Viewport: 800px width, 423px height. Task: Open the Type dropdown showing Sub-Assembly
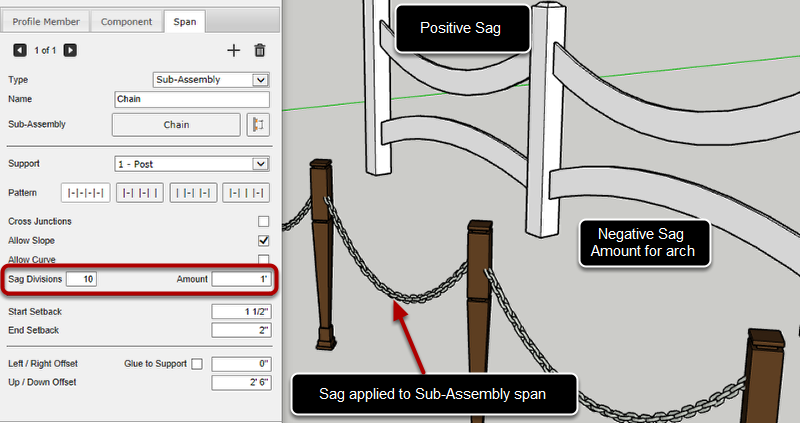pos(211,79)
